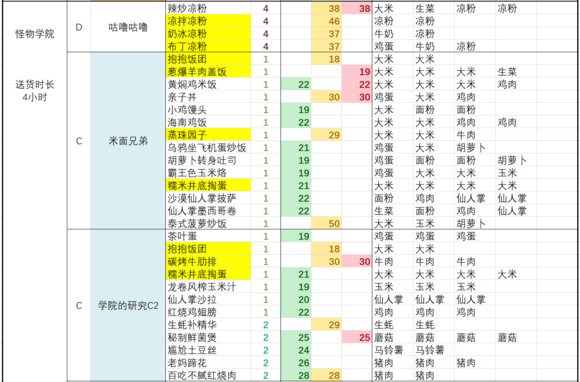580x382 pixels.
Task: Click the 泰式菠萝炒饭 cell
Action: pyautogui.click(x=209, y=223)
